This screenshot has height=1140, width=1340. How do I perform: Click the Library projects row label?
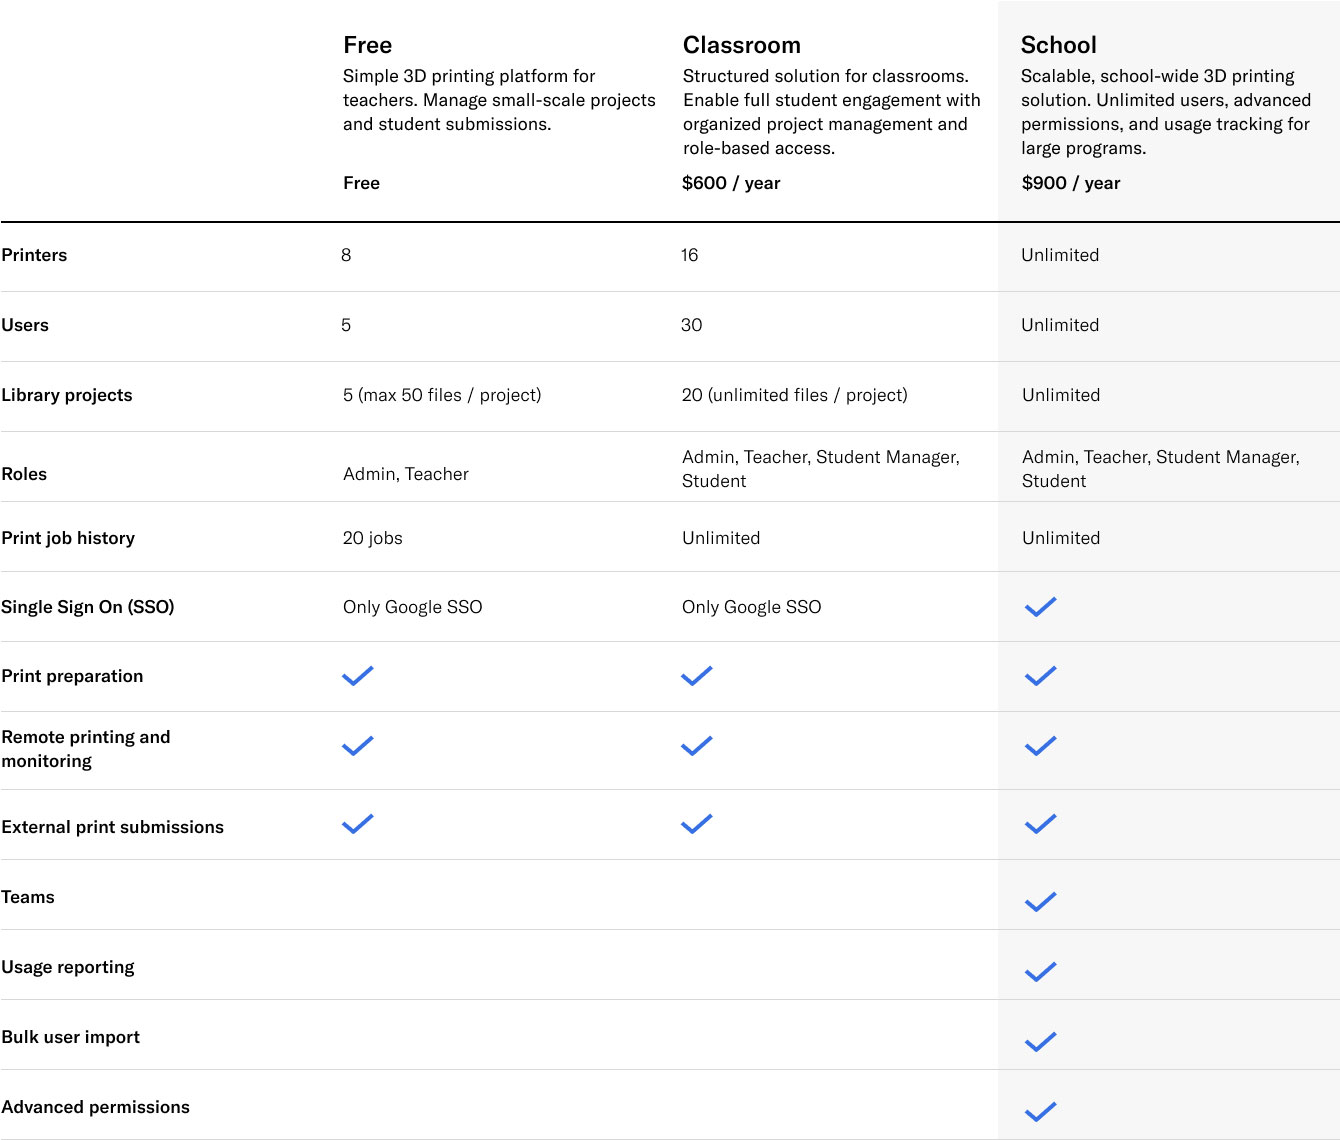tap(67, 395)
